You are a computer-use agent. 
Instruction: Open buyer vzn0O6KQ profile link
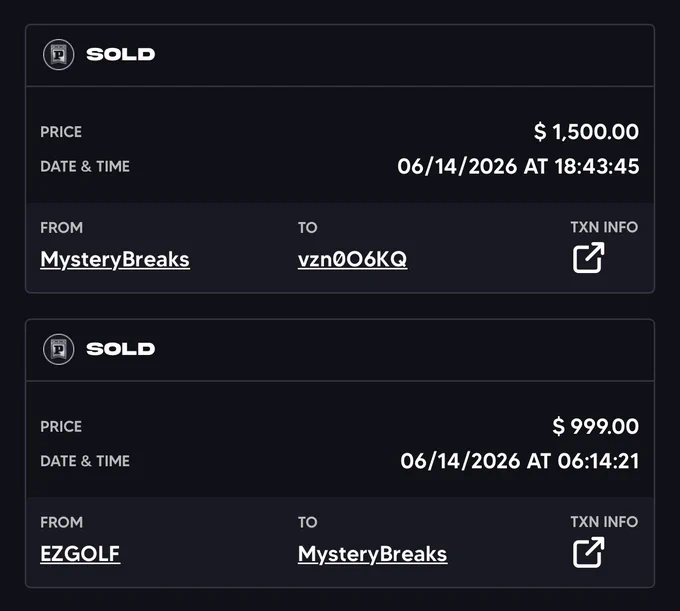(x=352, y=259)
